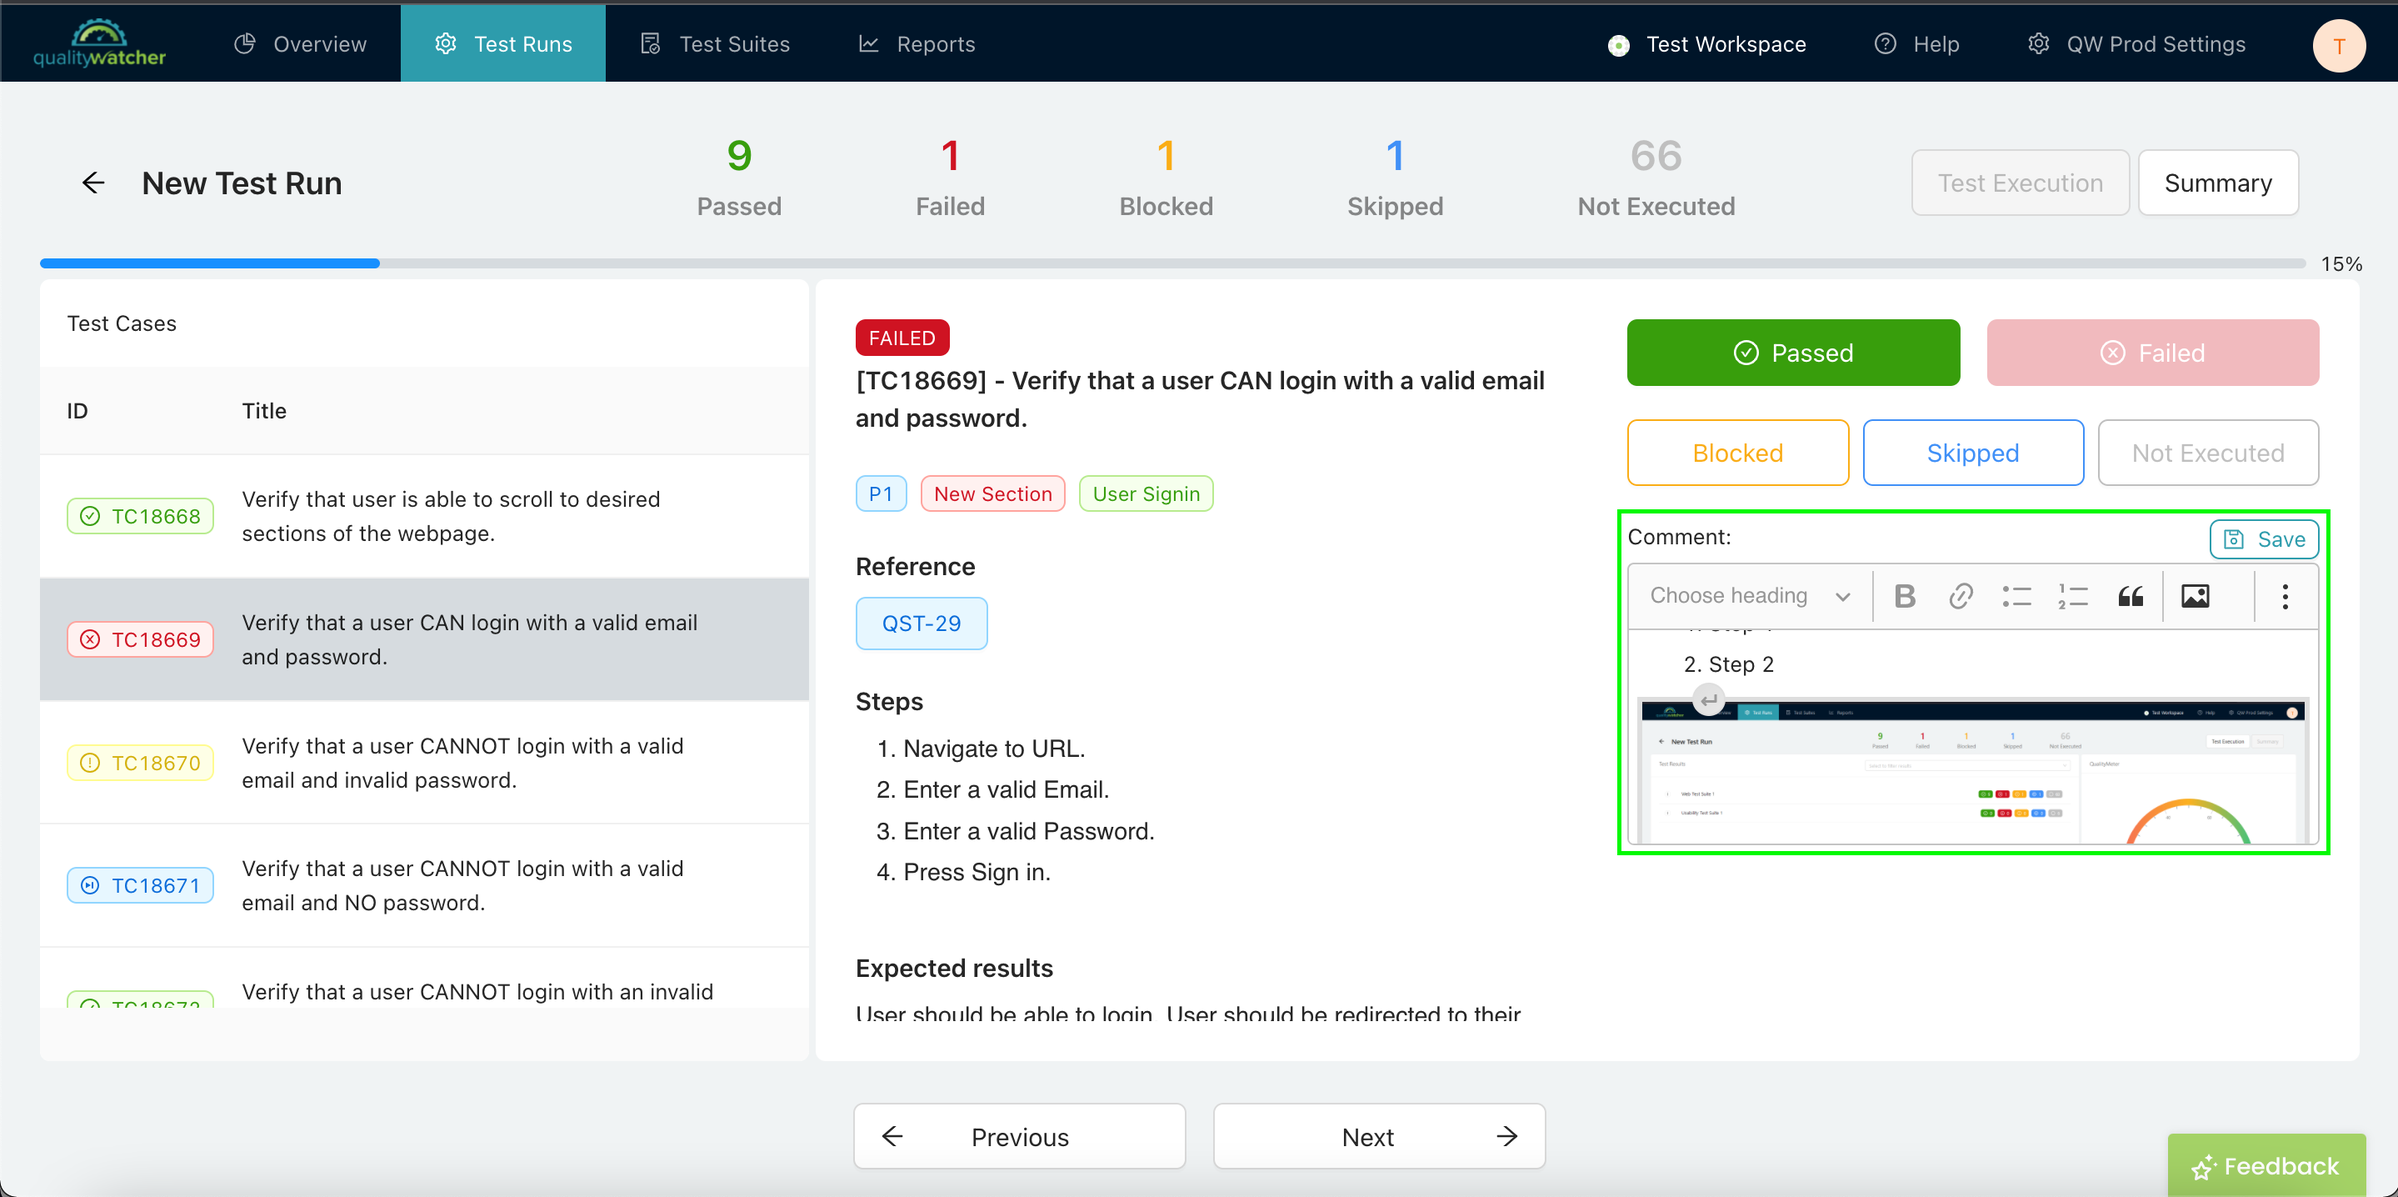Open the Choose heading dropdown

tap(1751, 595)
